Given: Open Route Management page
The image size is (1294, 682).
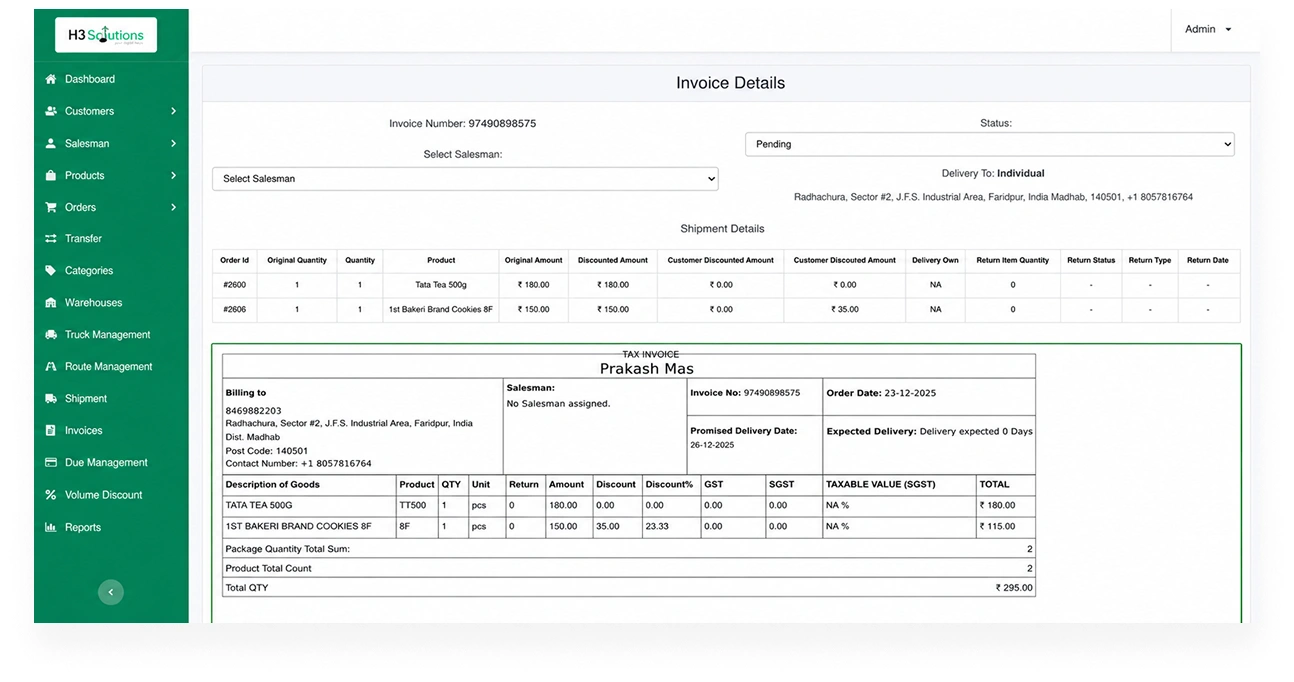Looking at the screenshot, I should [x=111, y=367].
